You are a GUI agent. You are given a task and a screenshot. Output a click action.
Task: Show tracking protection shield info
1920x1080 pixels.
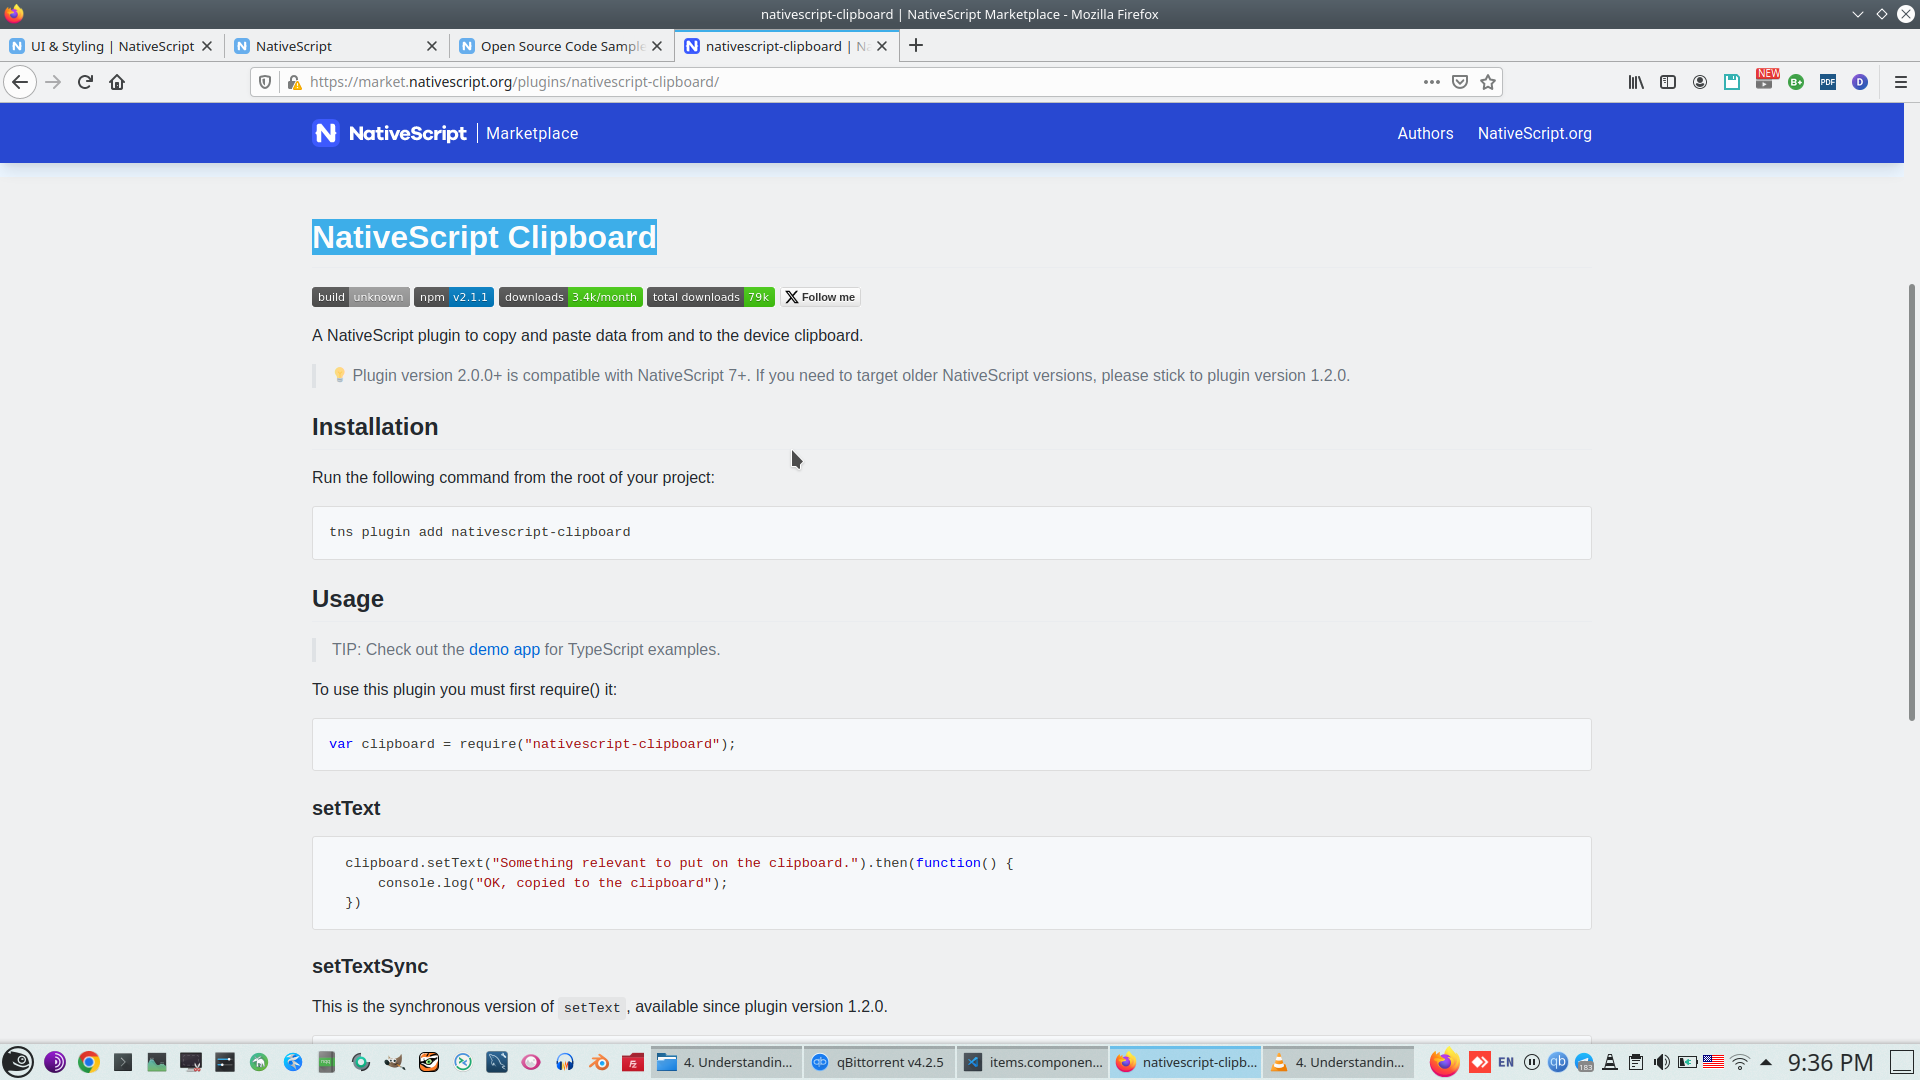click(x=265, y=82)
